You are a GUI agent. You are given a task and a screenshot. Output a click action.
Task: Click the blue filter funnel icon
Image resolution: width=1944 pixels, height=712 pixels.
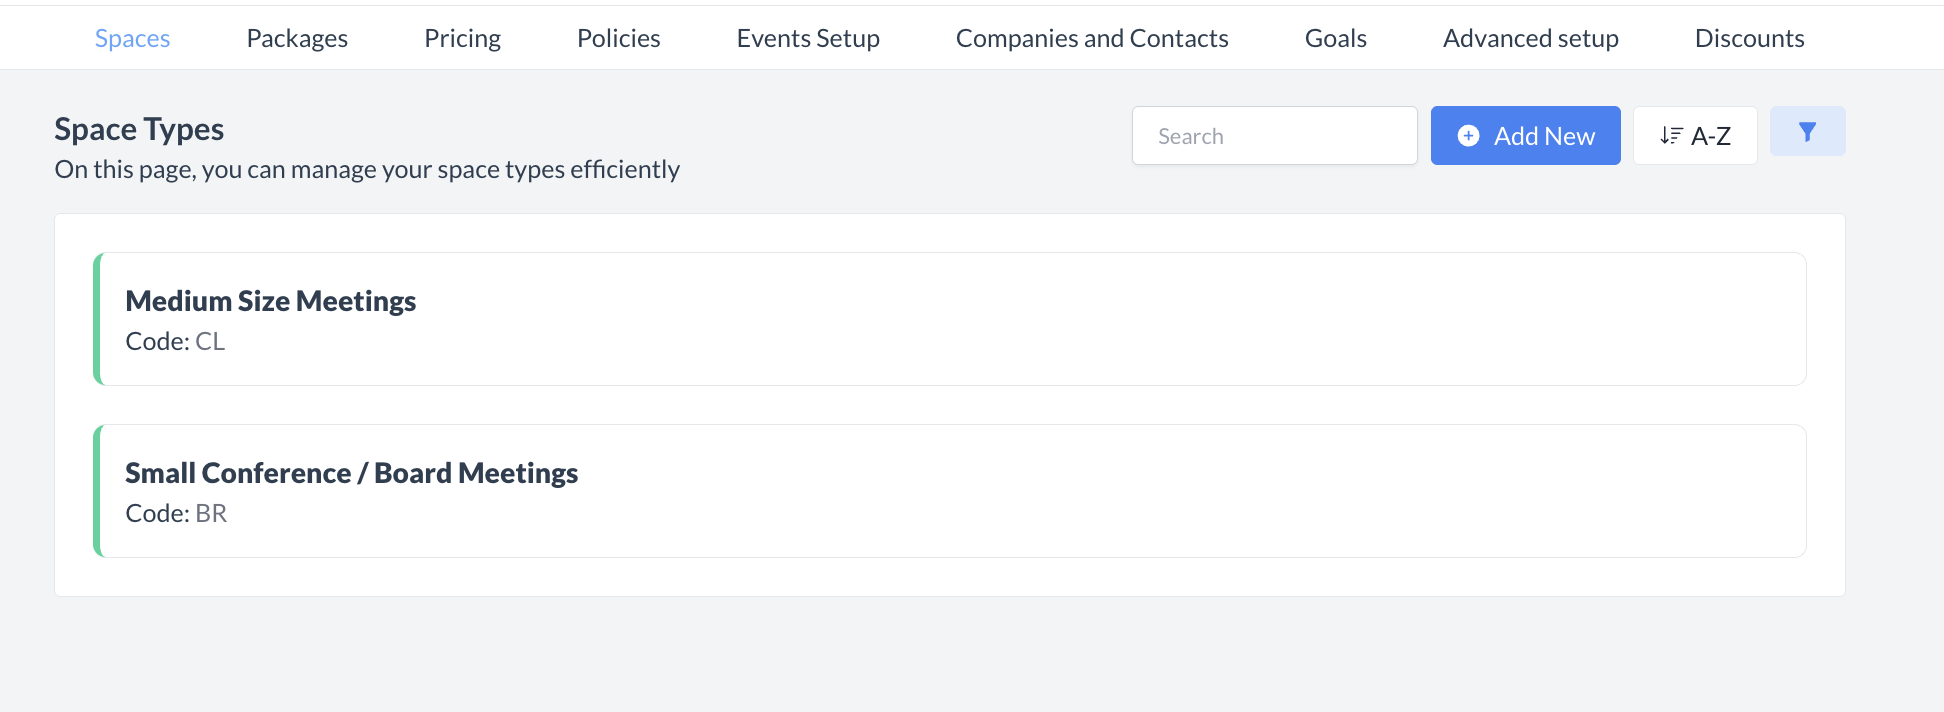(1807, 132)
